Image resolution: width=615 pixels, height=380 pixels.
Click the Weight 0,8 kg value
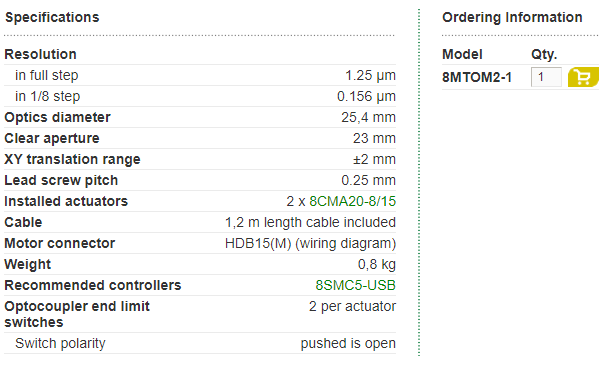[x=377, y=264]
